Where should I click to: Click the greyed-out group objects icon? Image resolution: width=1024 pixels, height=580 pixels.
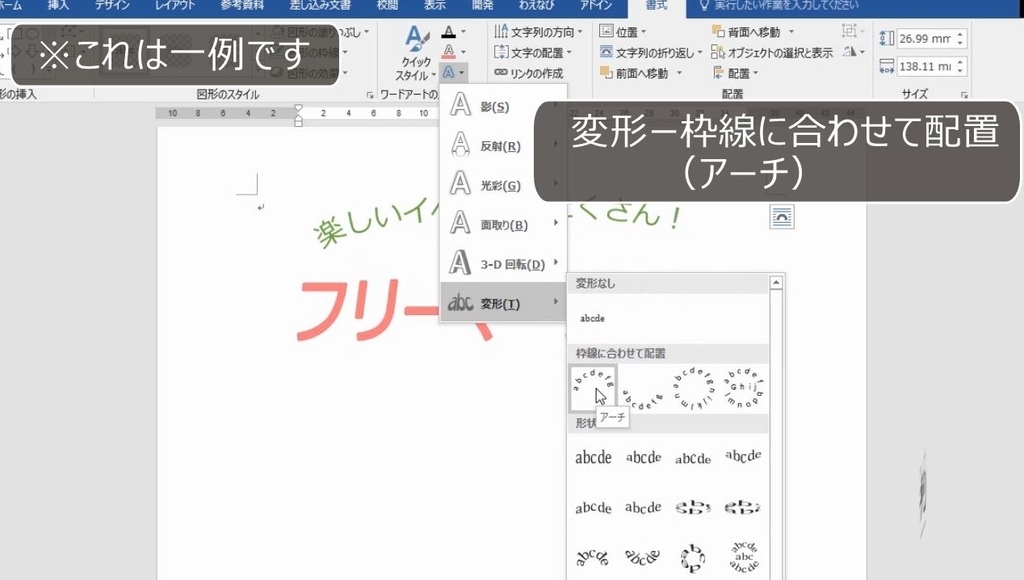tap(850, 31)
